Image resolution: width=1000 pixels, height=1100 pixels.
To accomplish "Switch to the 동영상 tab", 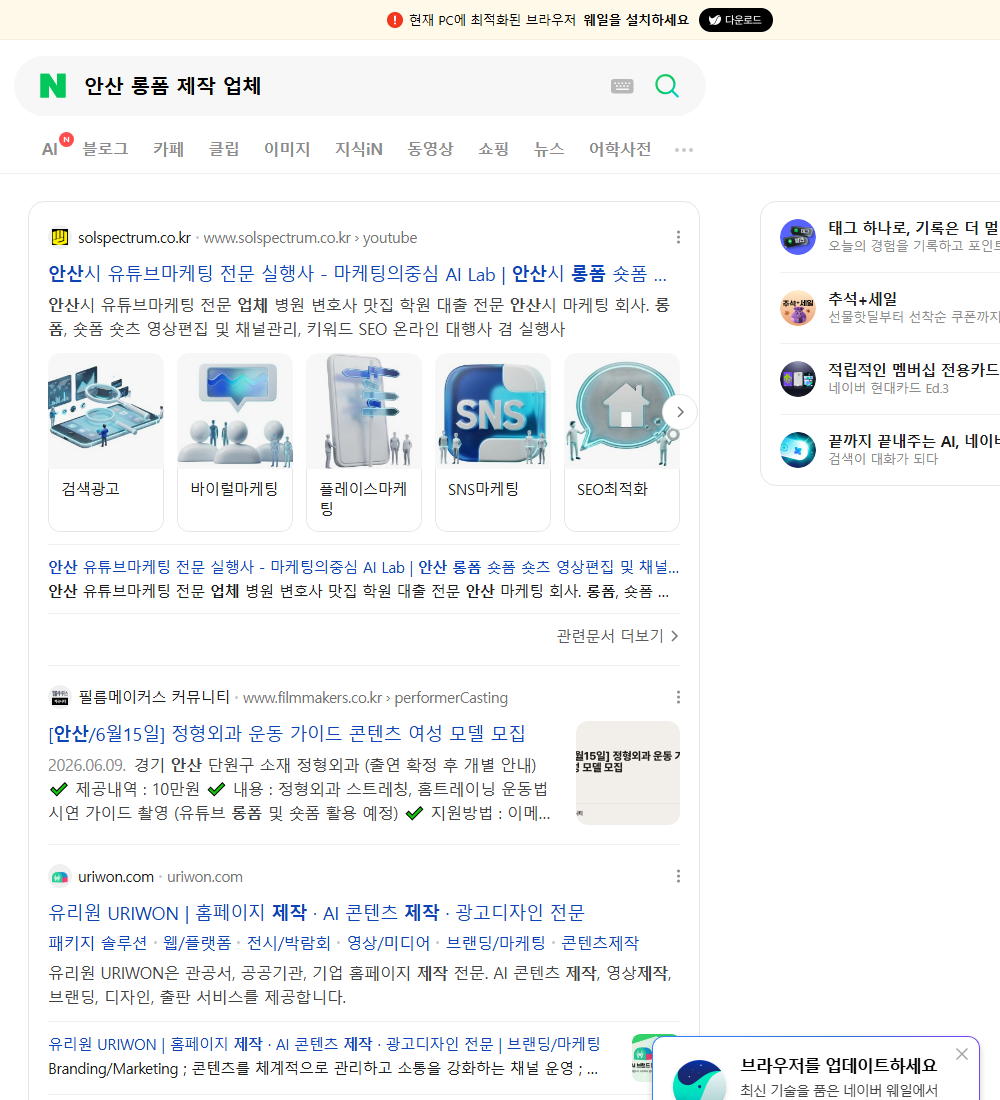I will coord(430,149).
